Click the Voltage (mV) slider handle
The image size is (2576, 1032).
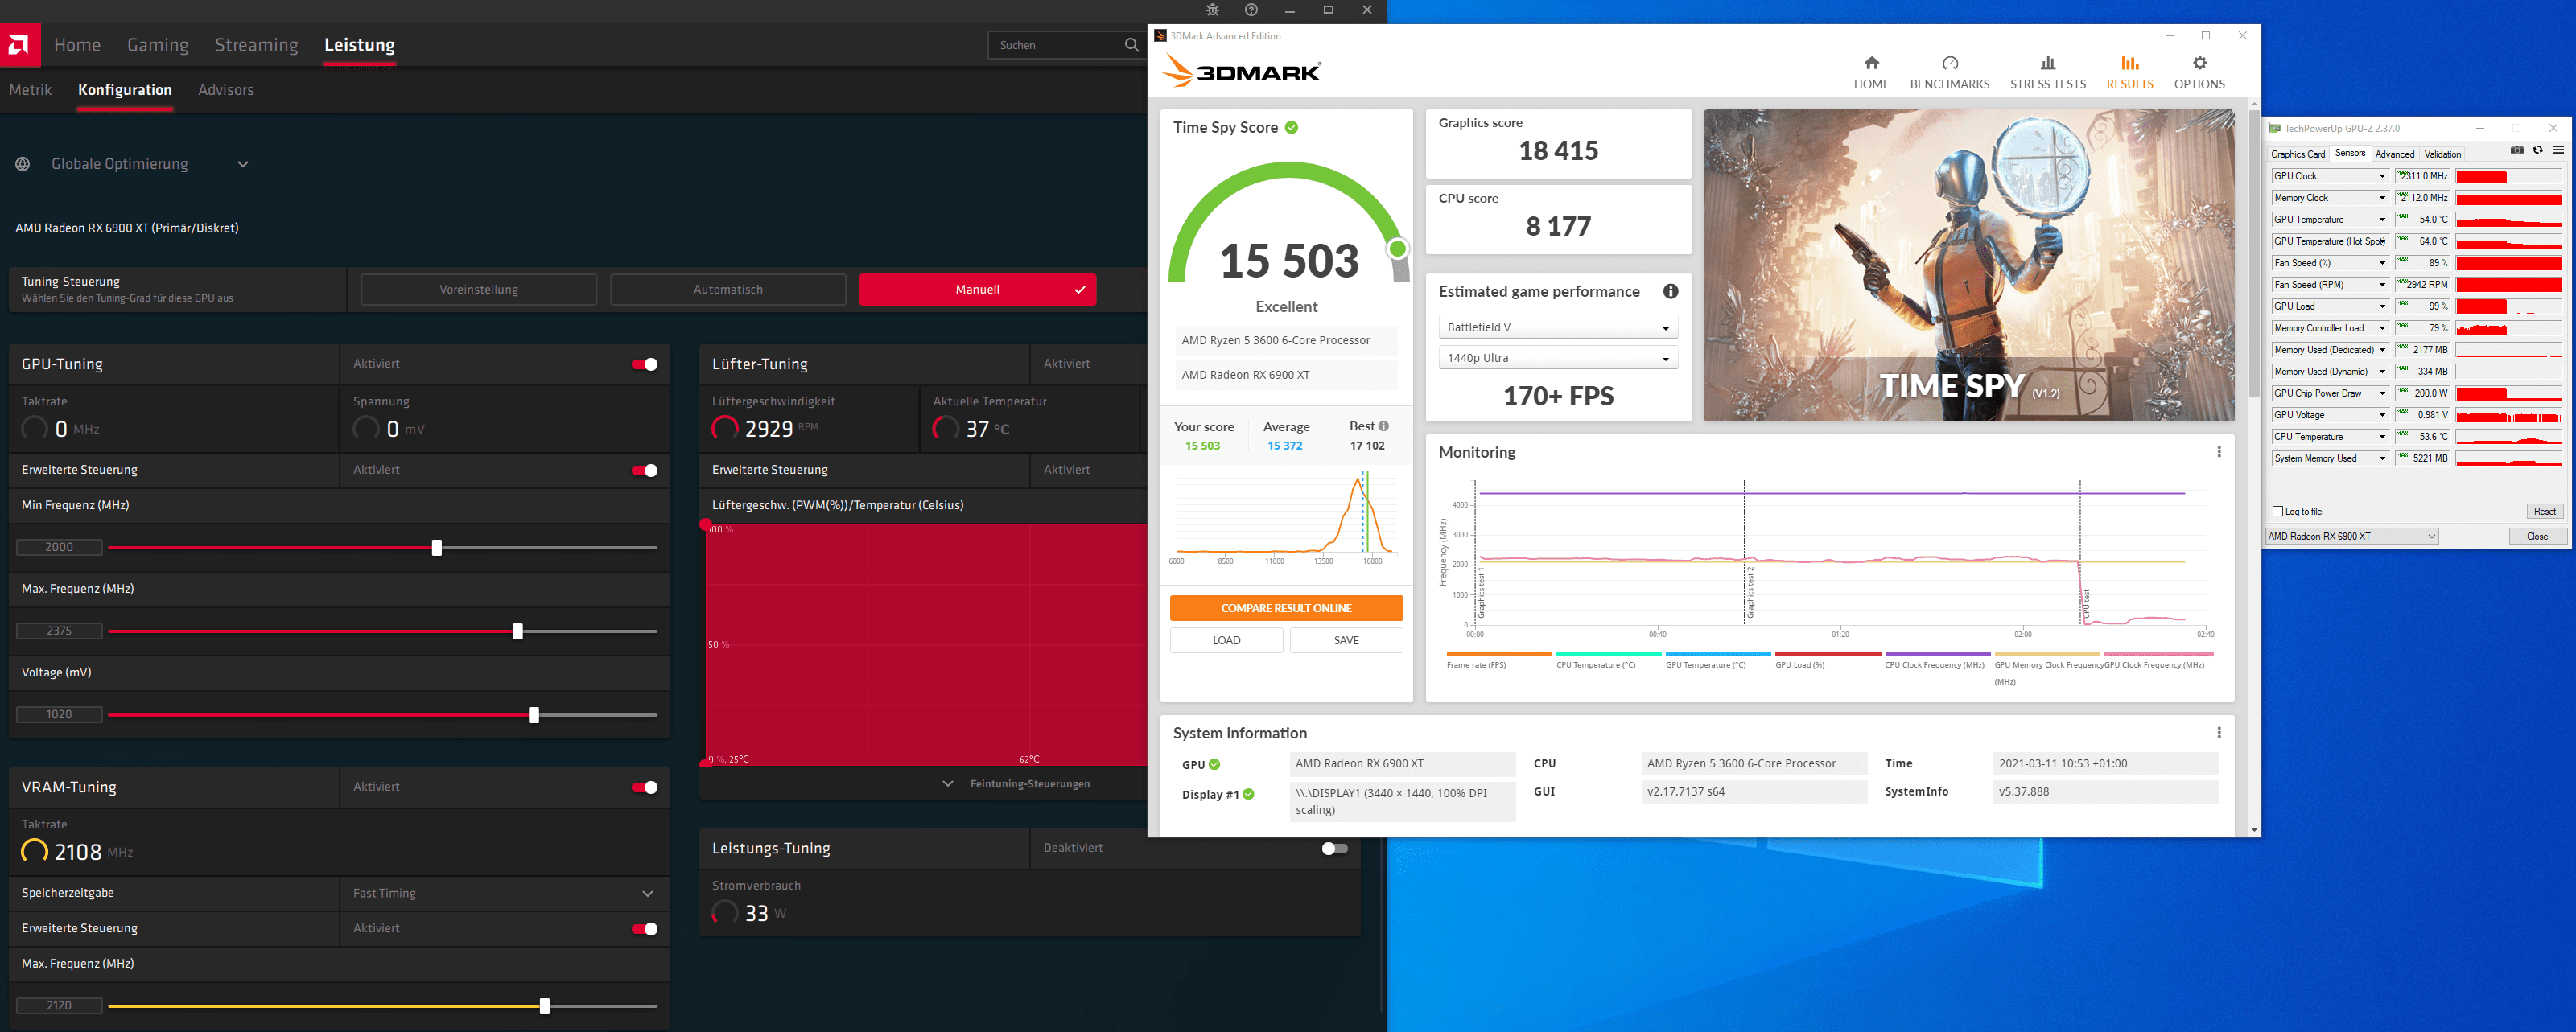coord(534,715)
